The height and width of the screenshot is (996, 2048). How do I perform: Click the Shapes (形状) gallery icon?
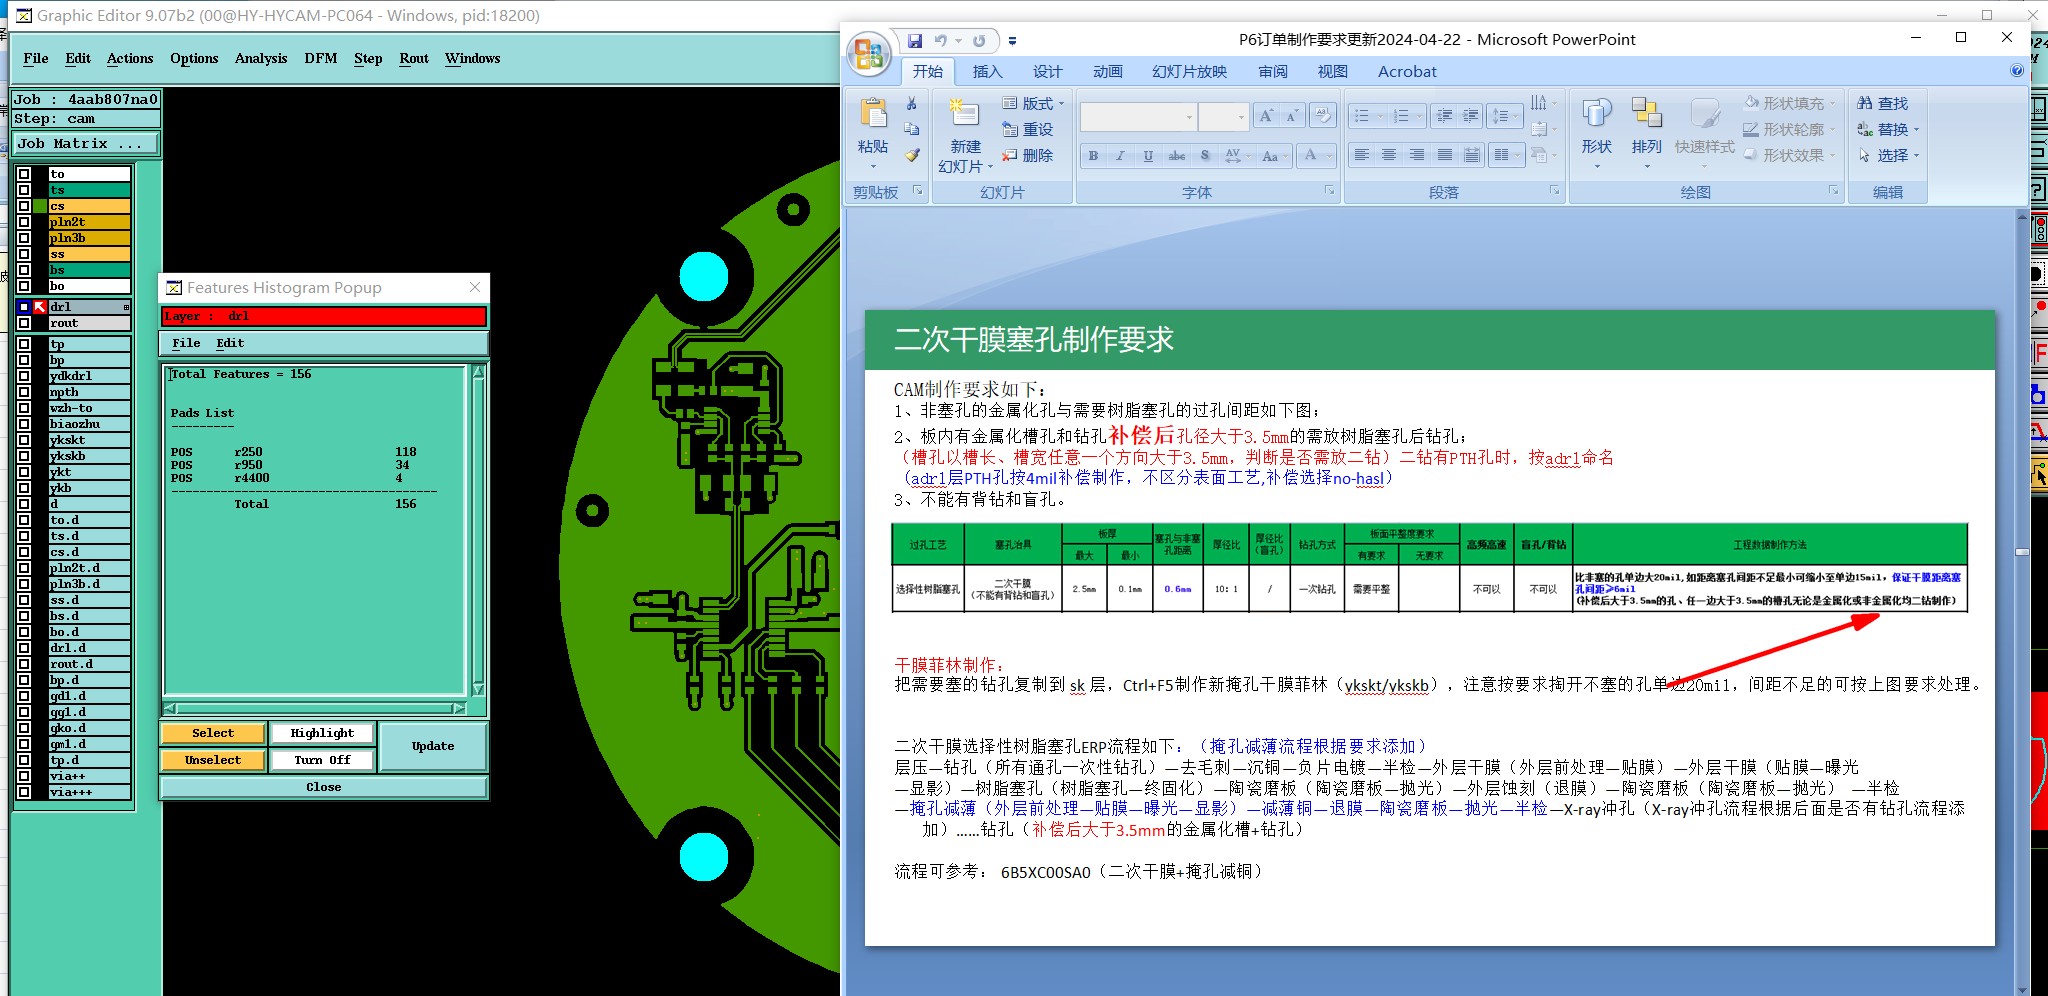(x=1596, y=113)
